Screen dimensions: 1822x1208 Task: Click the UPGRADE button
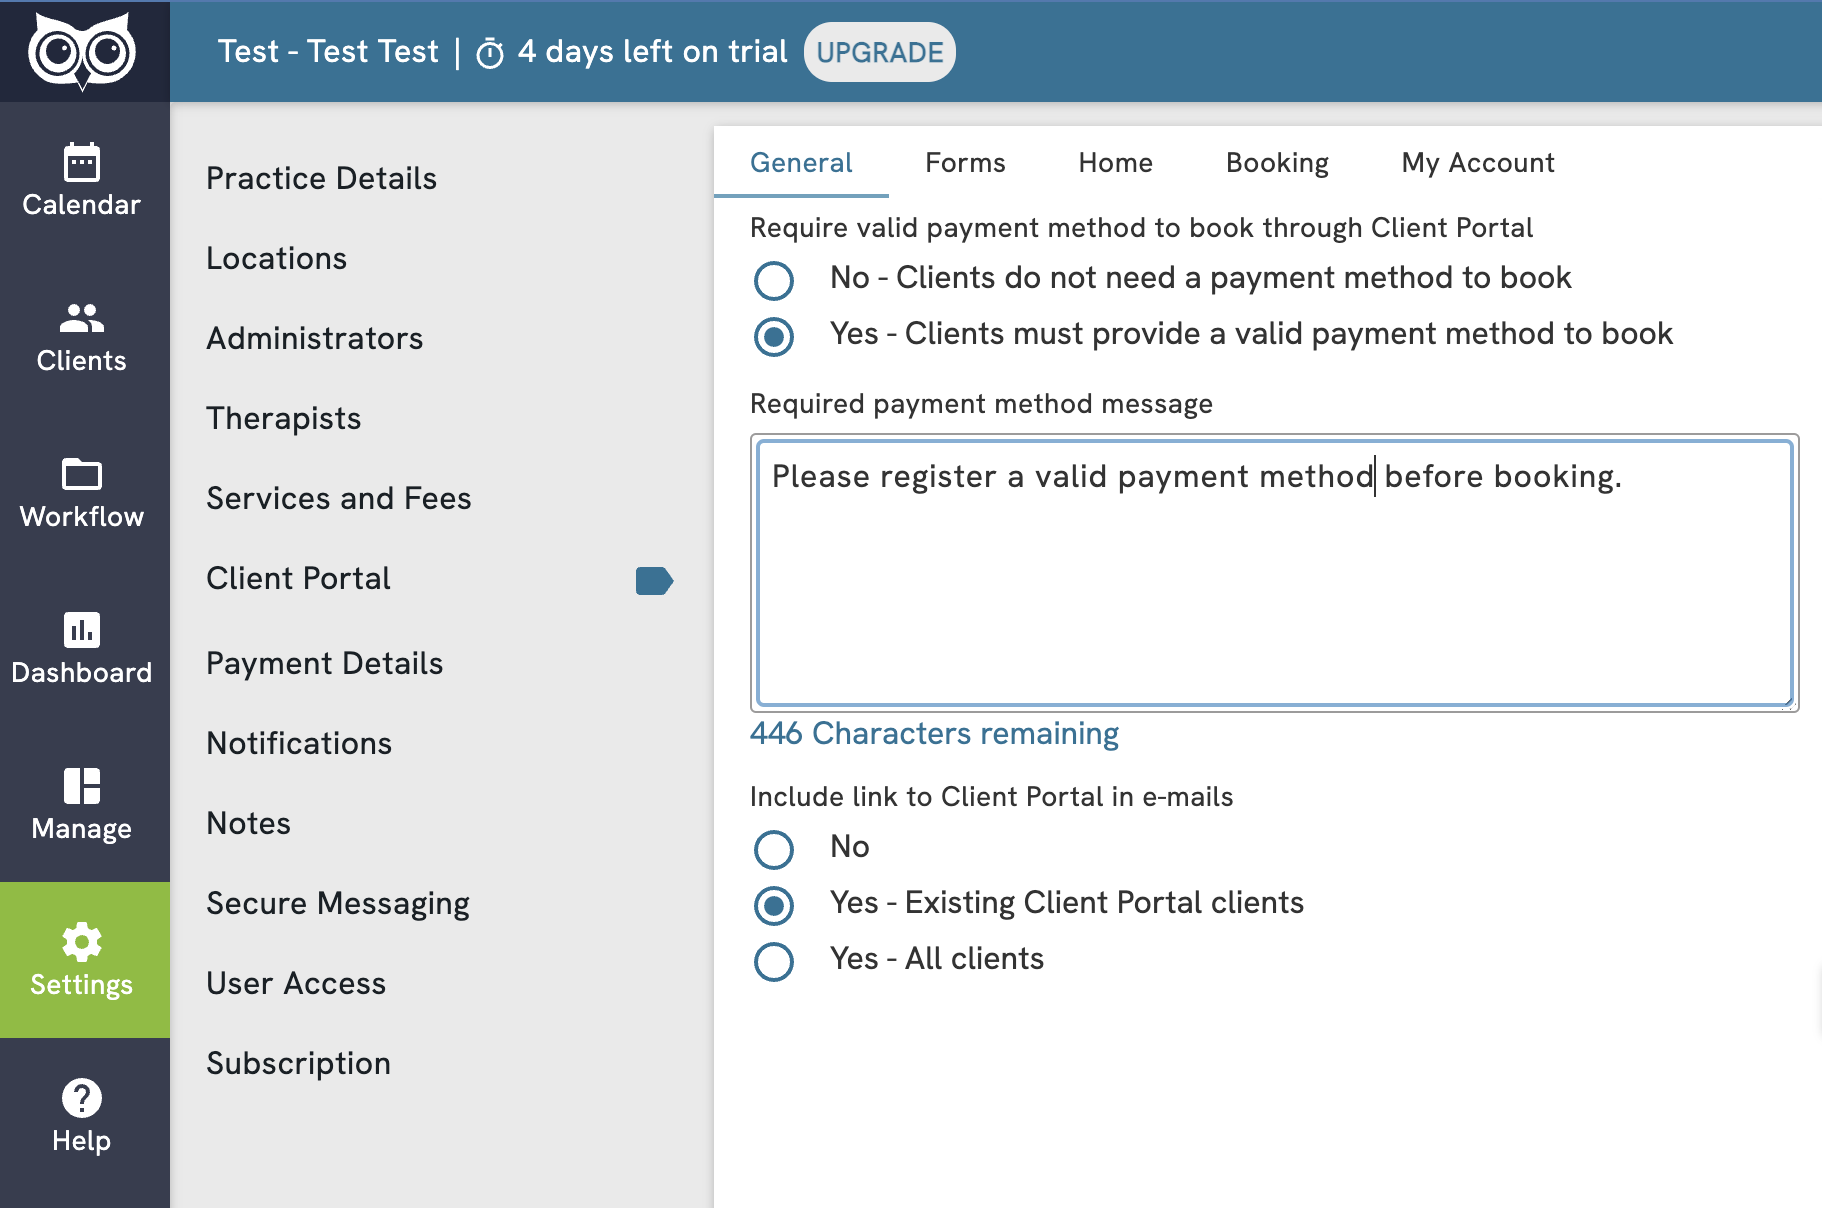[880, 52]
